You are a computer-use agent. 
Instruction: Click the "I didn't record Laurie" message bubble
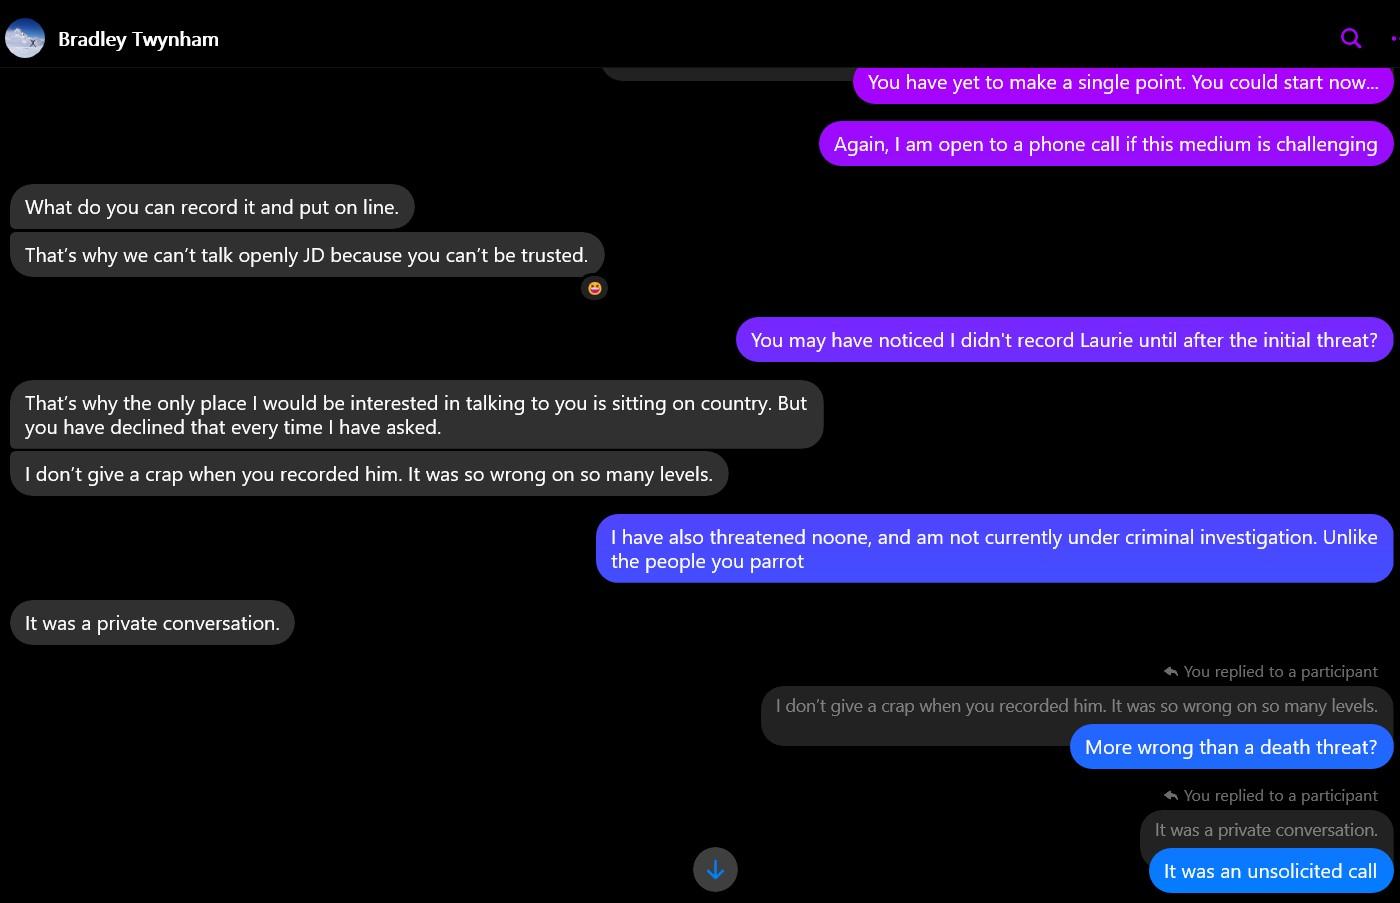pyautogui.click(x=1064, y=341)
